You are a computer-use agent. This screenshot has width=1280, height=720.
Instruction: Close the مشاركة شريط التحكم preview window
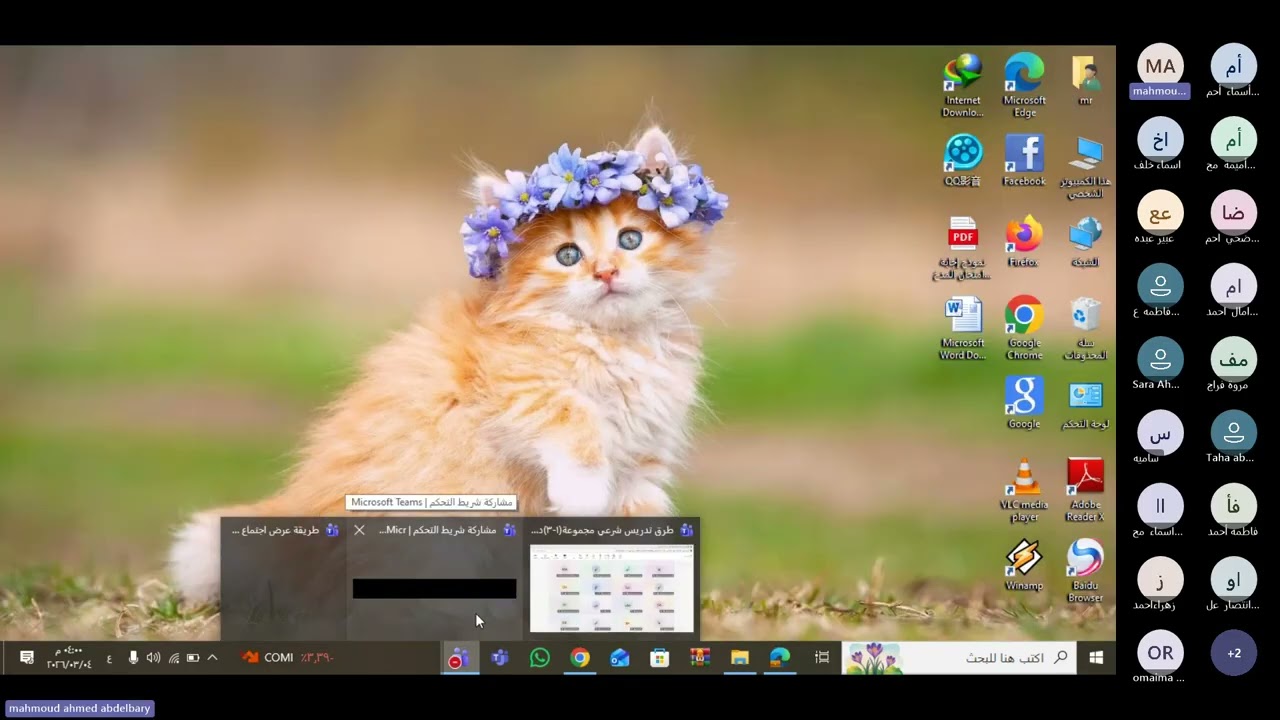(359, 530)
